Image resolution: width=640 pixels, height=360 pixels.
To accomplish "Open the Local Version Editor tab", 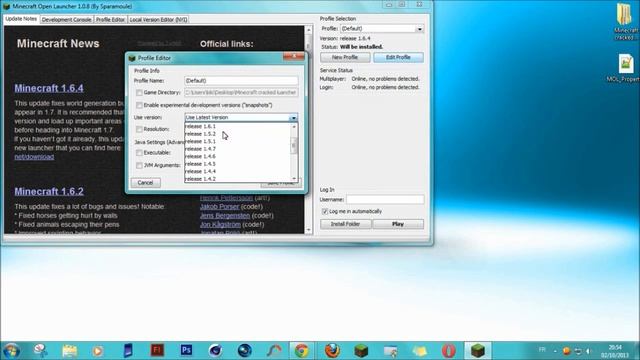I will click(158, 20).
